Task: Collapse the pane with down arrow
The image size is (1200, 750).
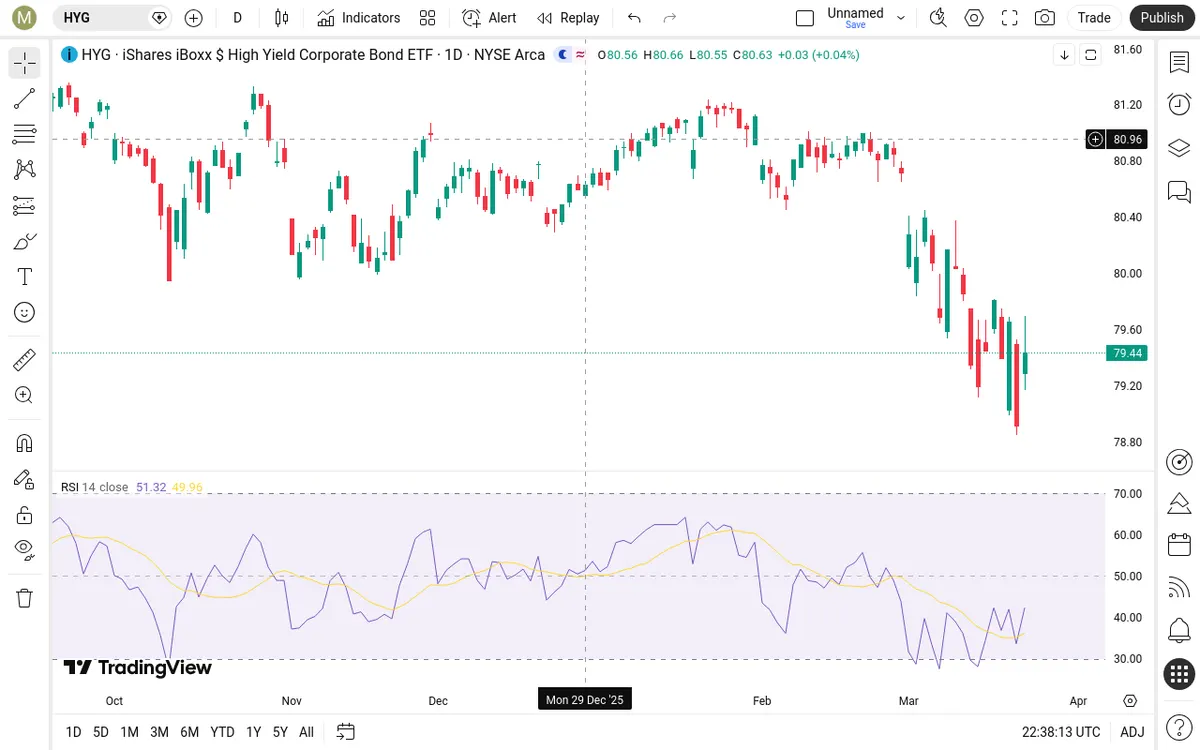Action: pos(1064,55)
